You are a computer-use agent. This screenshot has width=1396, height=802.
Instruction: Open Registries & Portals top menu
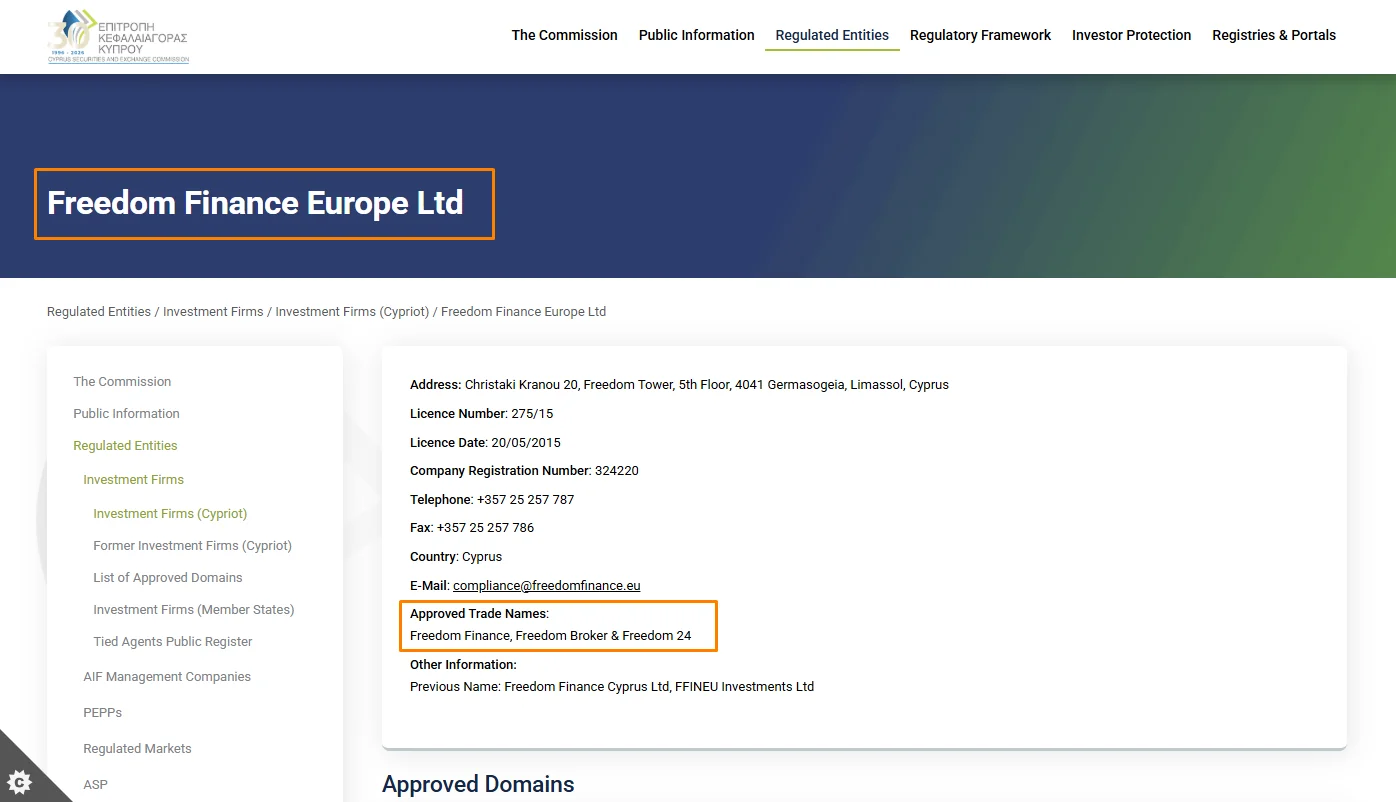pyautogui.click(x=1274, y=35)
